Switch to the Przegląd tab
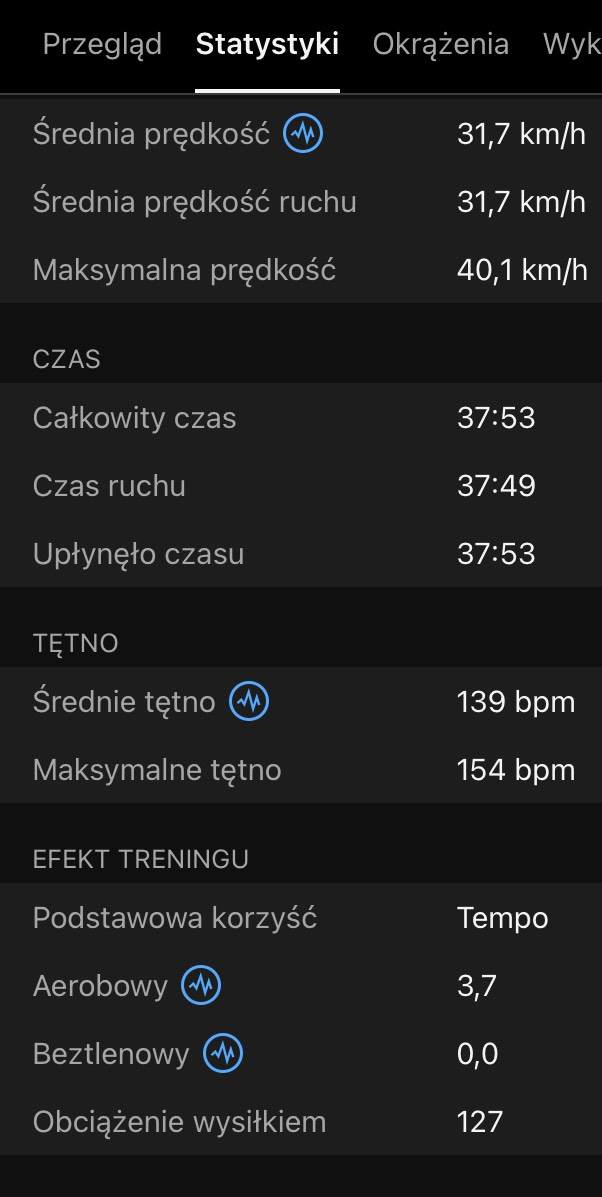 tap(102, 44)
